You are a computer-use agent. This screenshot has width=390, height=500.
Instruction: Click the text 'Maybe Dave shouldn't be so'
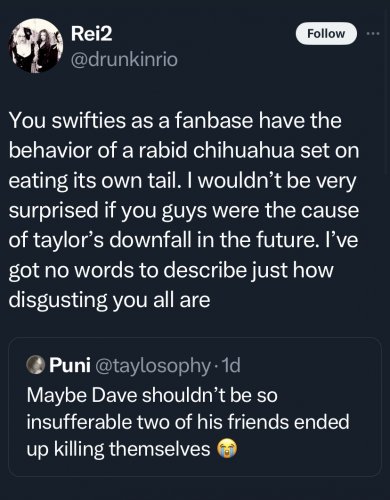coord(152,395)
